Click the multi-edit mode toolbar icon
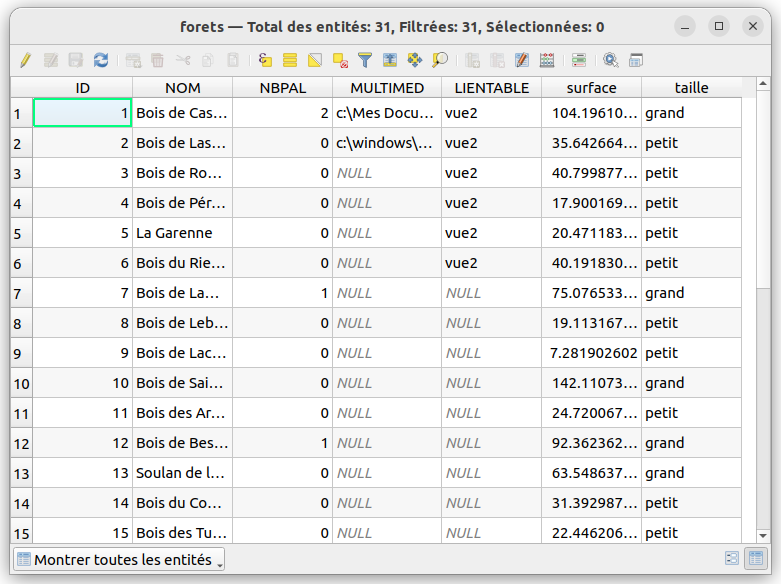 tap(51, 61)
